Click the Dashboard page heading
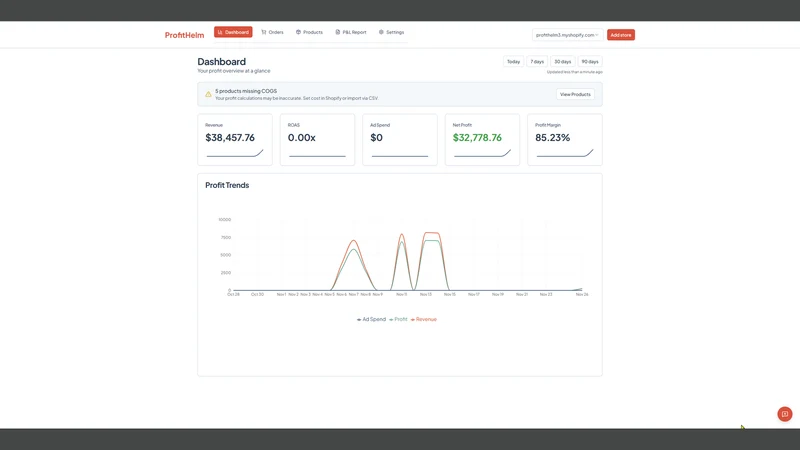 tap(221, 62)
